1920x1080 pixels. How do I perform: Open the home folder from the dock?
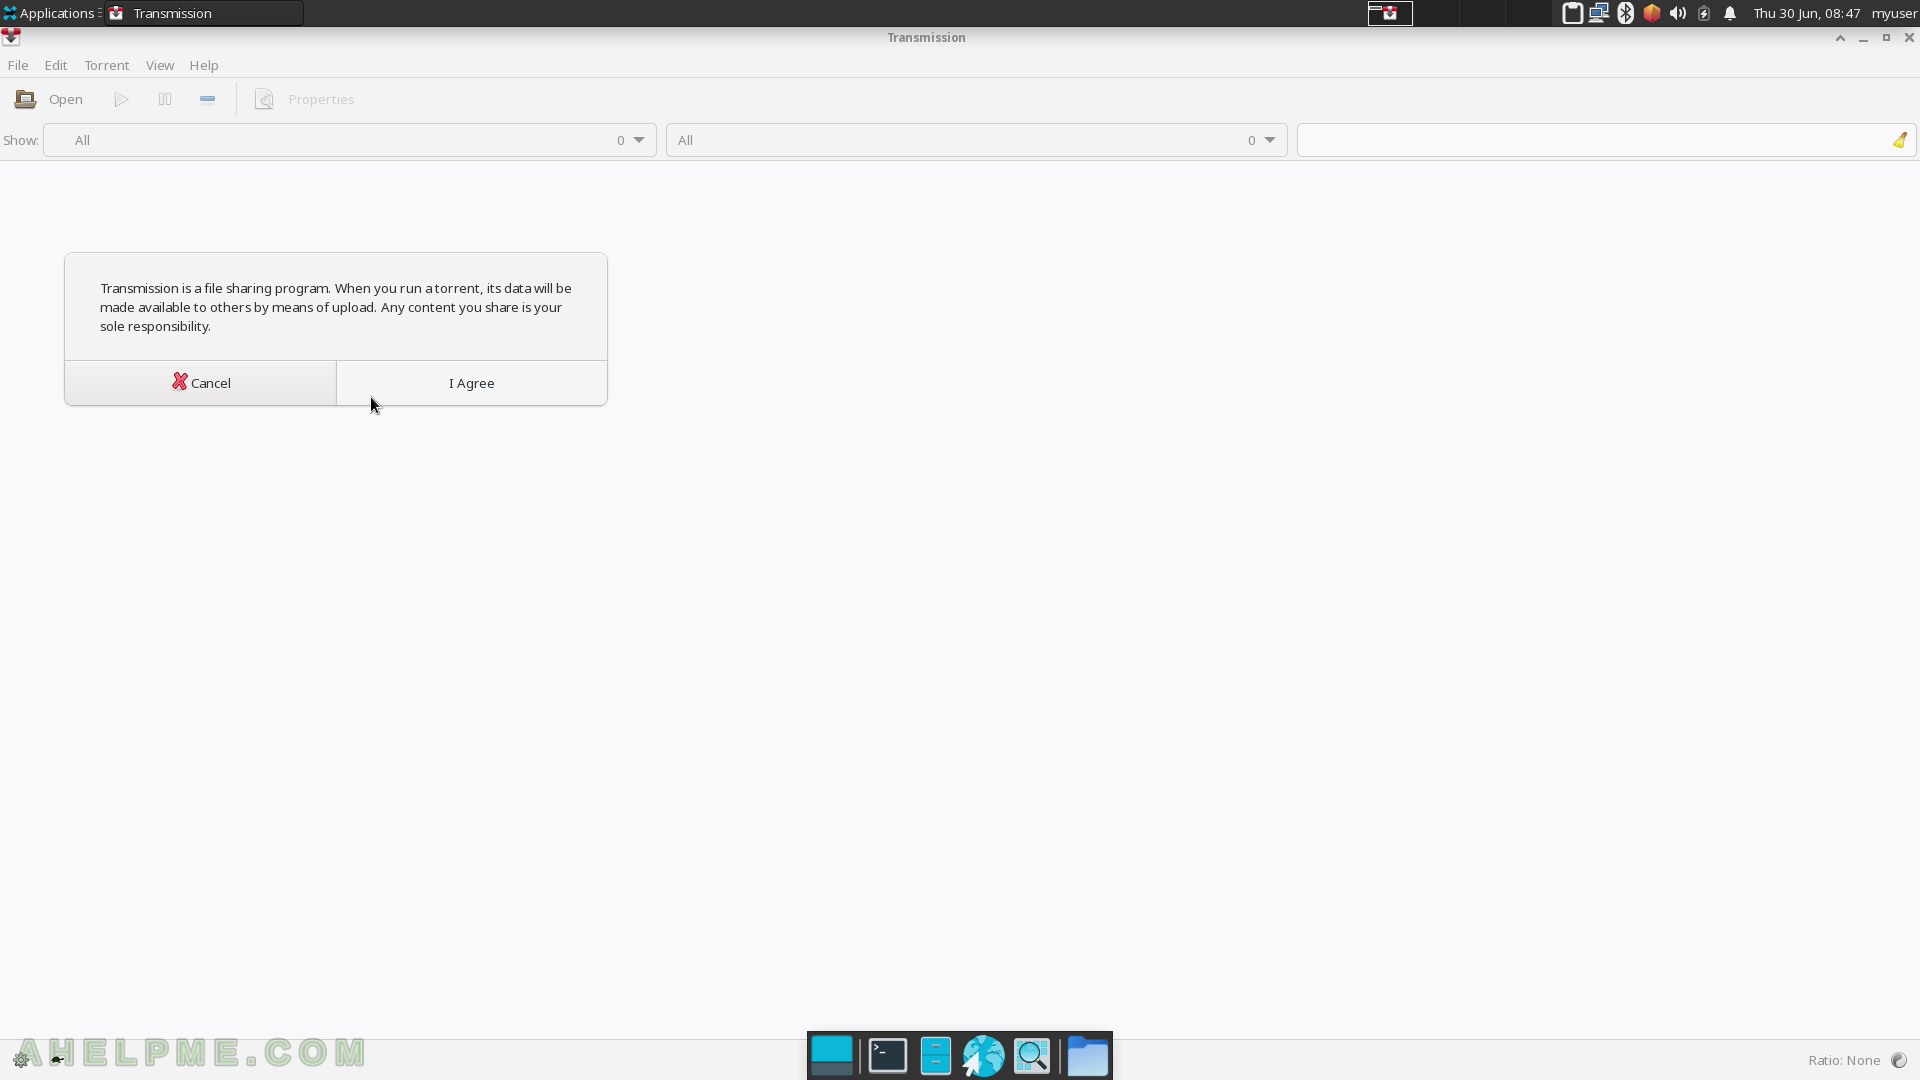(x=1088, y=1056)
